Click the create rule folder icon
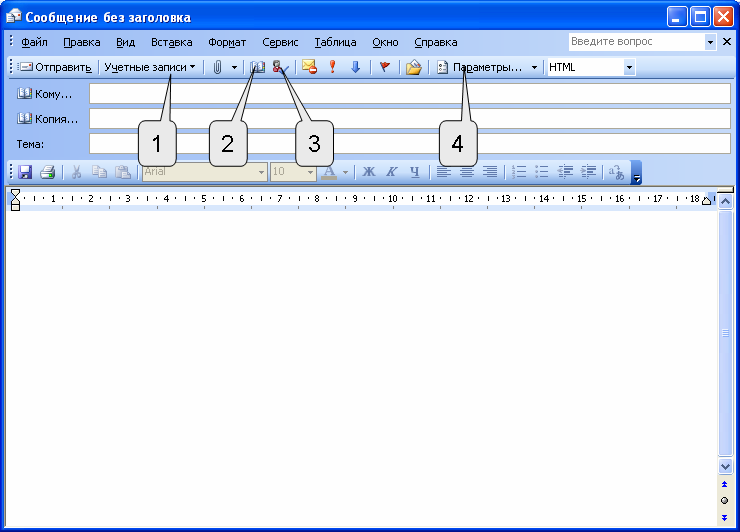Screen dimensions: 740x532 point(413,67)
